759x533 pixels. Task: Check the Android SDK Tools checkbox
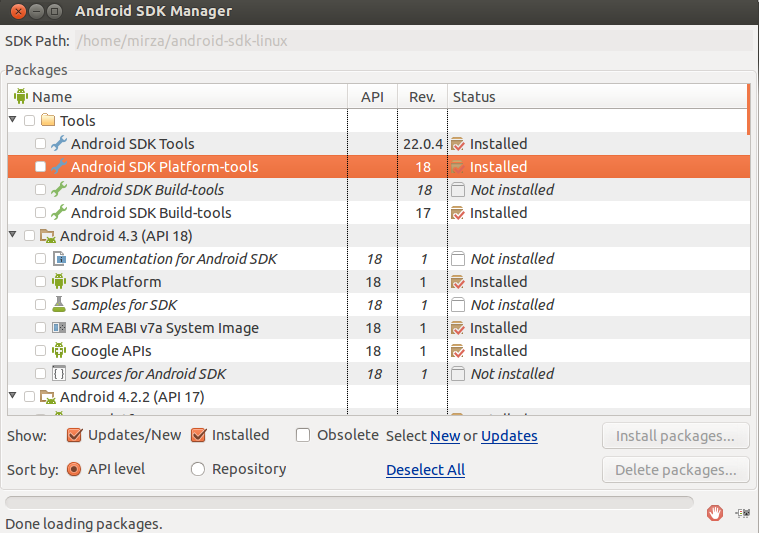tap(41, 143)
